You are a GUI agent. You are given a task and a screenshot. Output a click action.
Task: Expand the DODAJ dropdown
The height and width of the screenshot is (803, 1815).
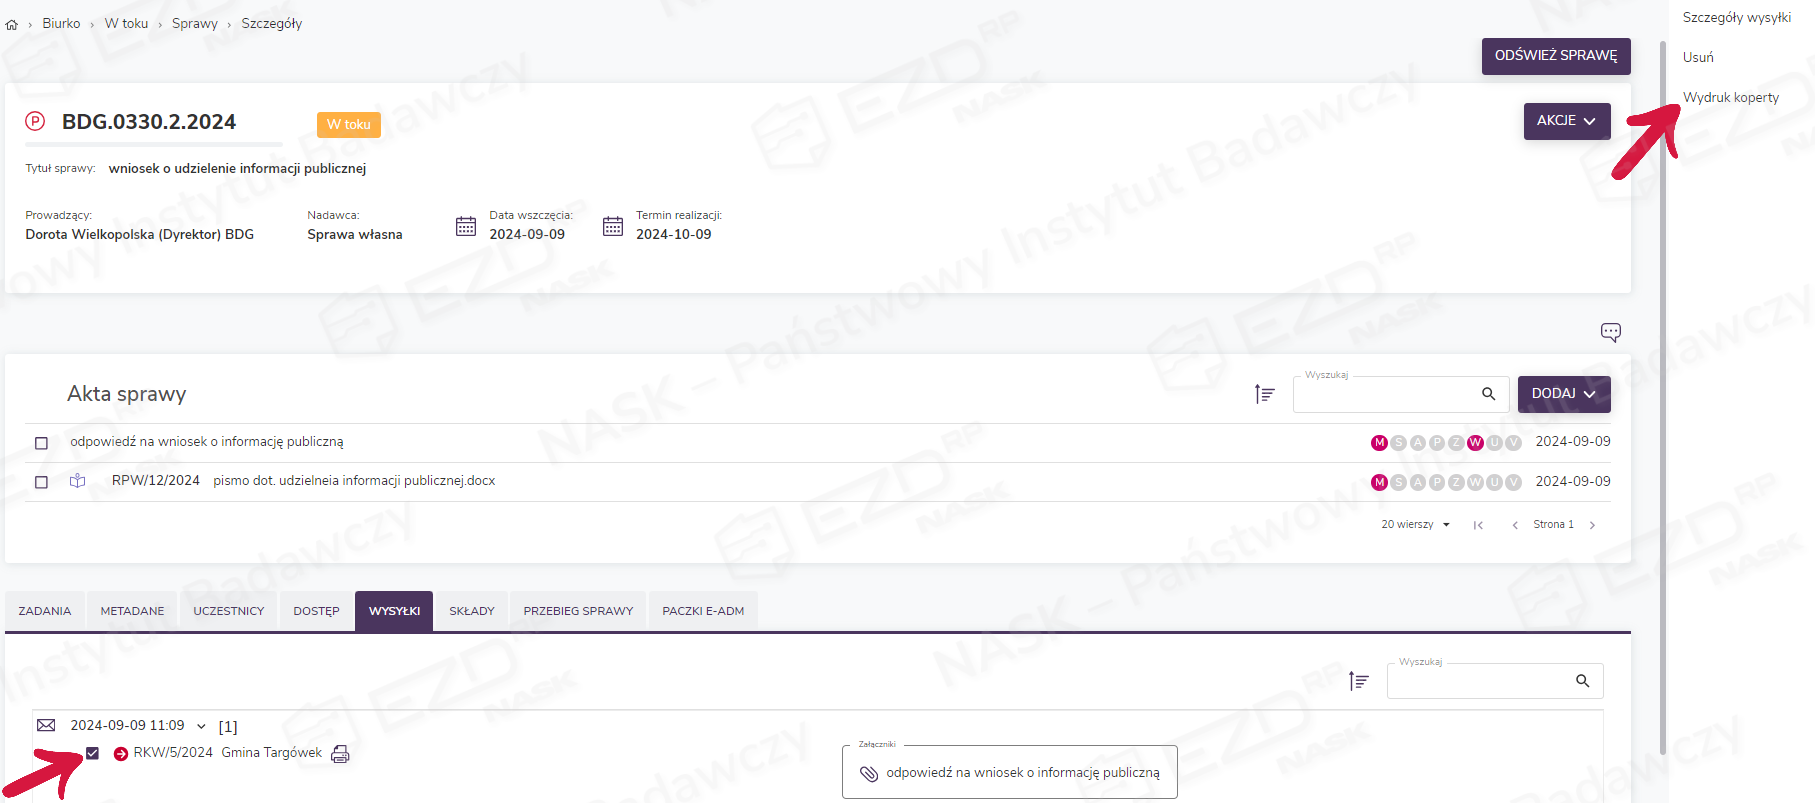pos(1563,394)
